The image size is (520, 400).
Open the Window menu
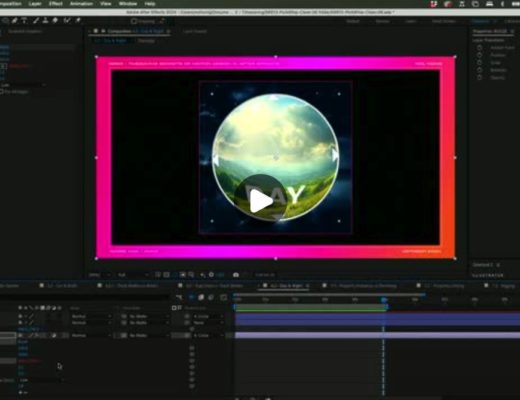[x=128, y=4]
